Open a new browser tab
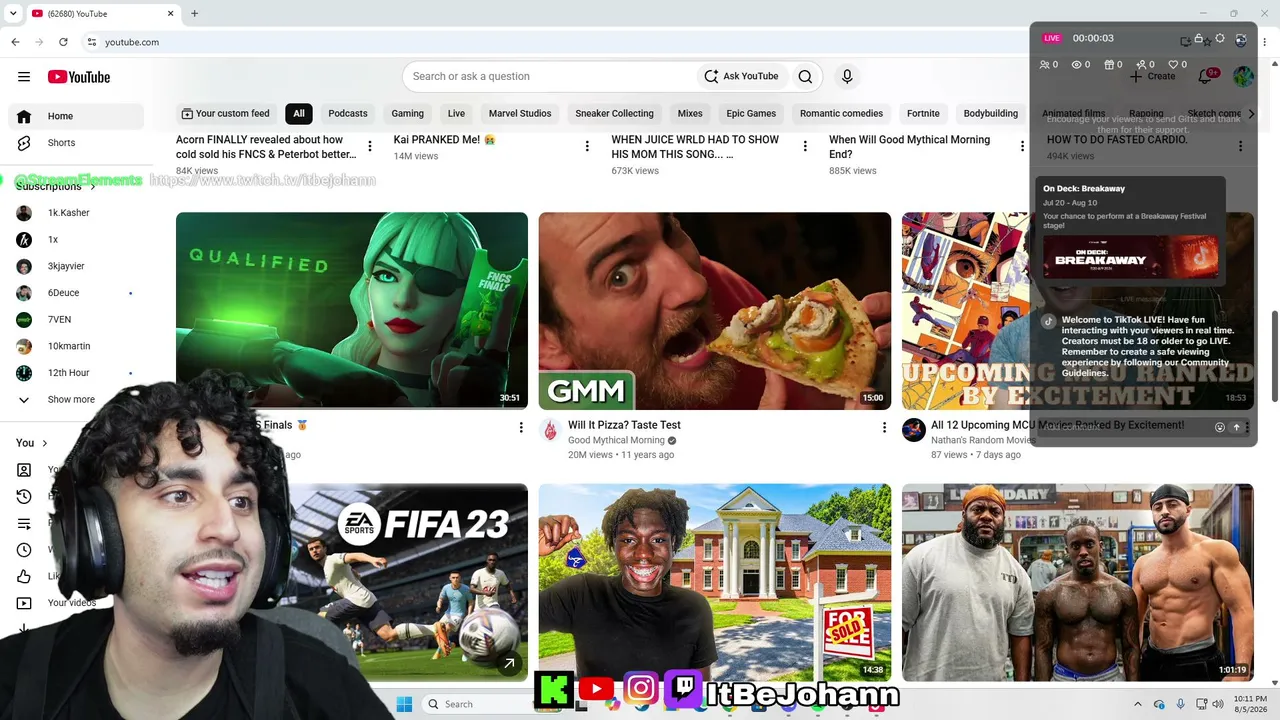Image resolution: width=1280 pixels, height=720 pixels. [194, 14]
